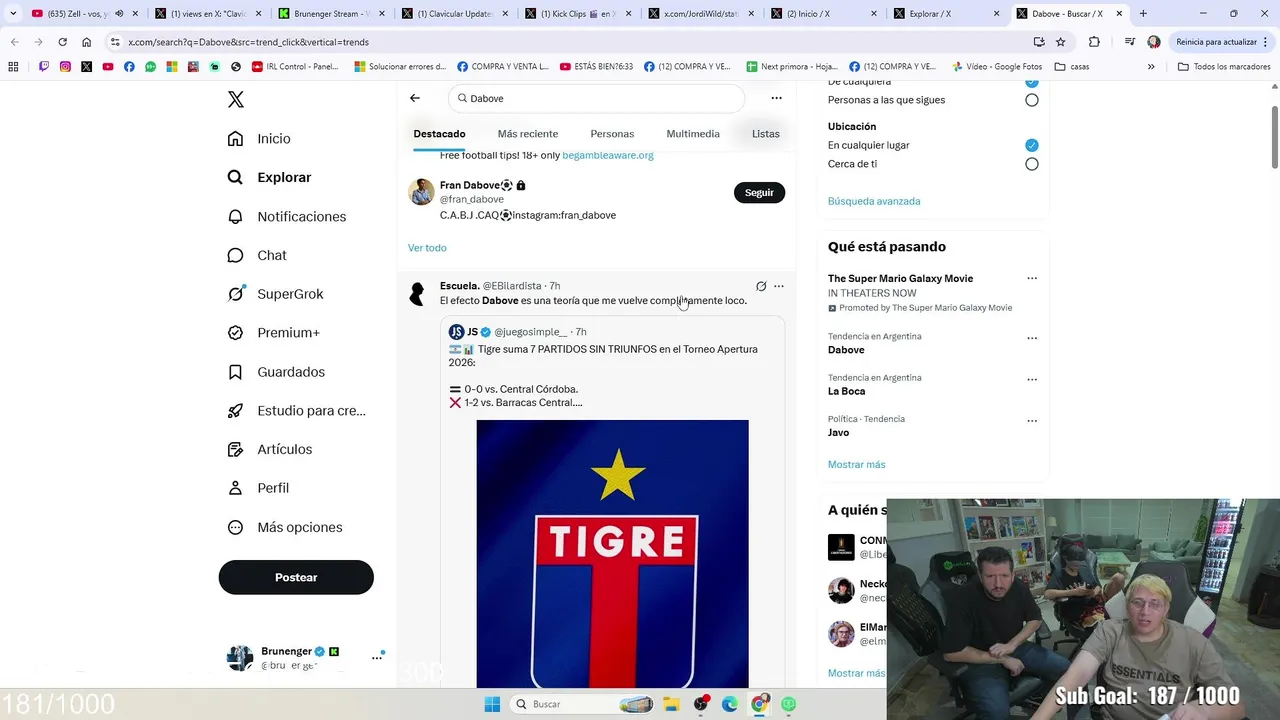This screenshot has width=1280, height=720.
Task: Open Fran Dabove profile avatar
Action: pos(421,192)
